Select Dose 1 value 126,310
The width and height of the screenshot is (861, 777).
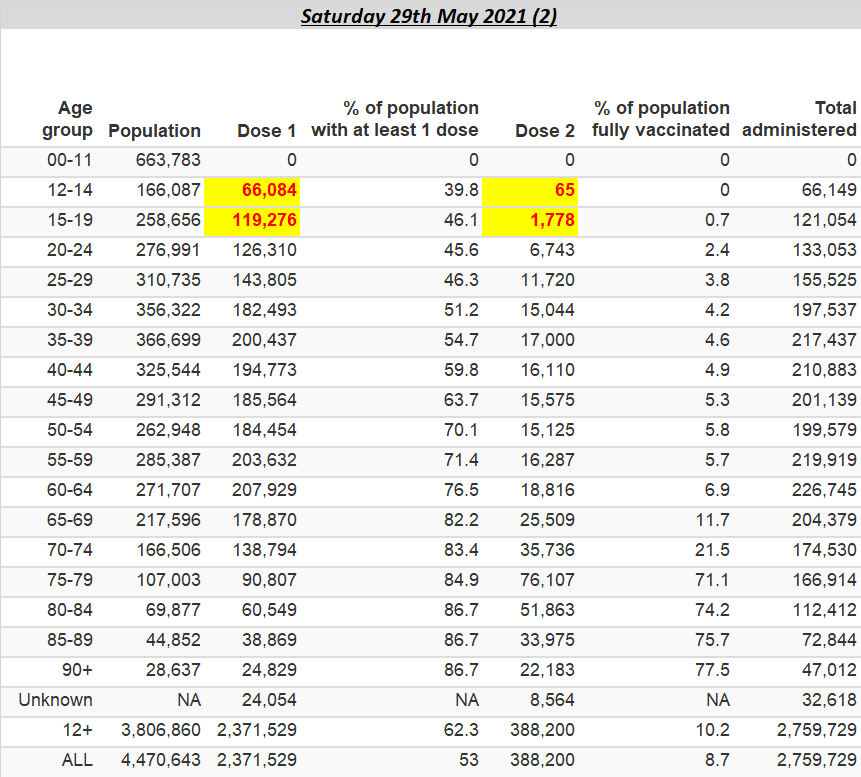tap(265, 250)
